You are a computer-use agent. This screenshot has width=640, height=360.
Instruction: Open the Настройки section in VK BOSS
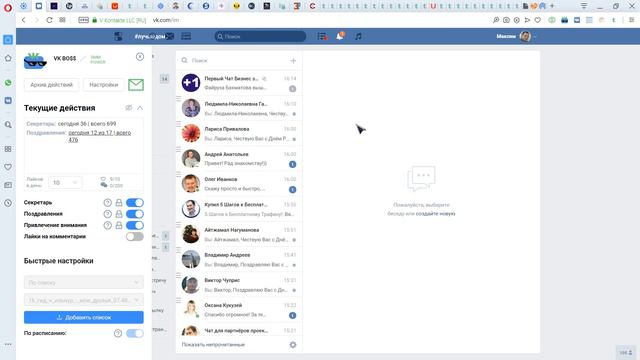104,85
